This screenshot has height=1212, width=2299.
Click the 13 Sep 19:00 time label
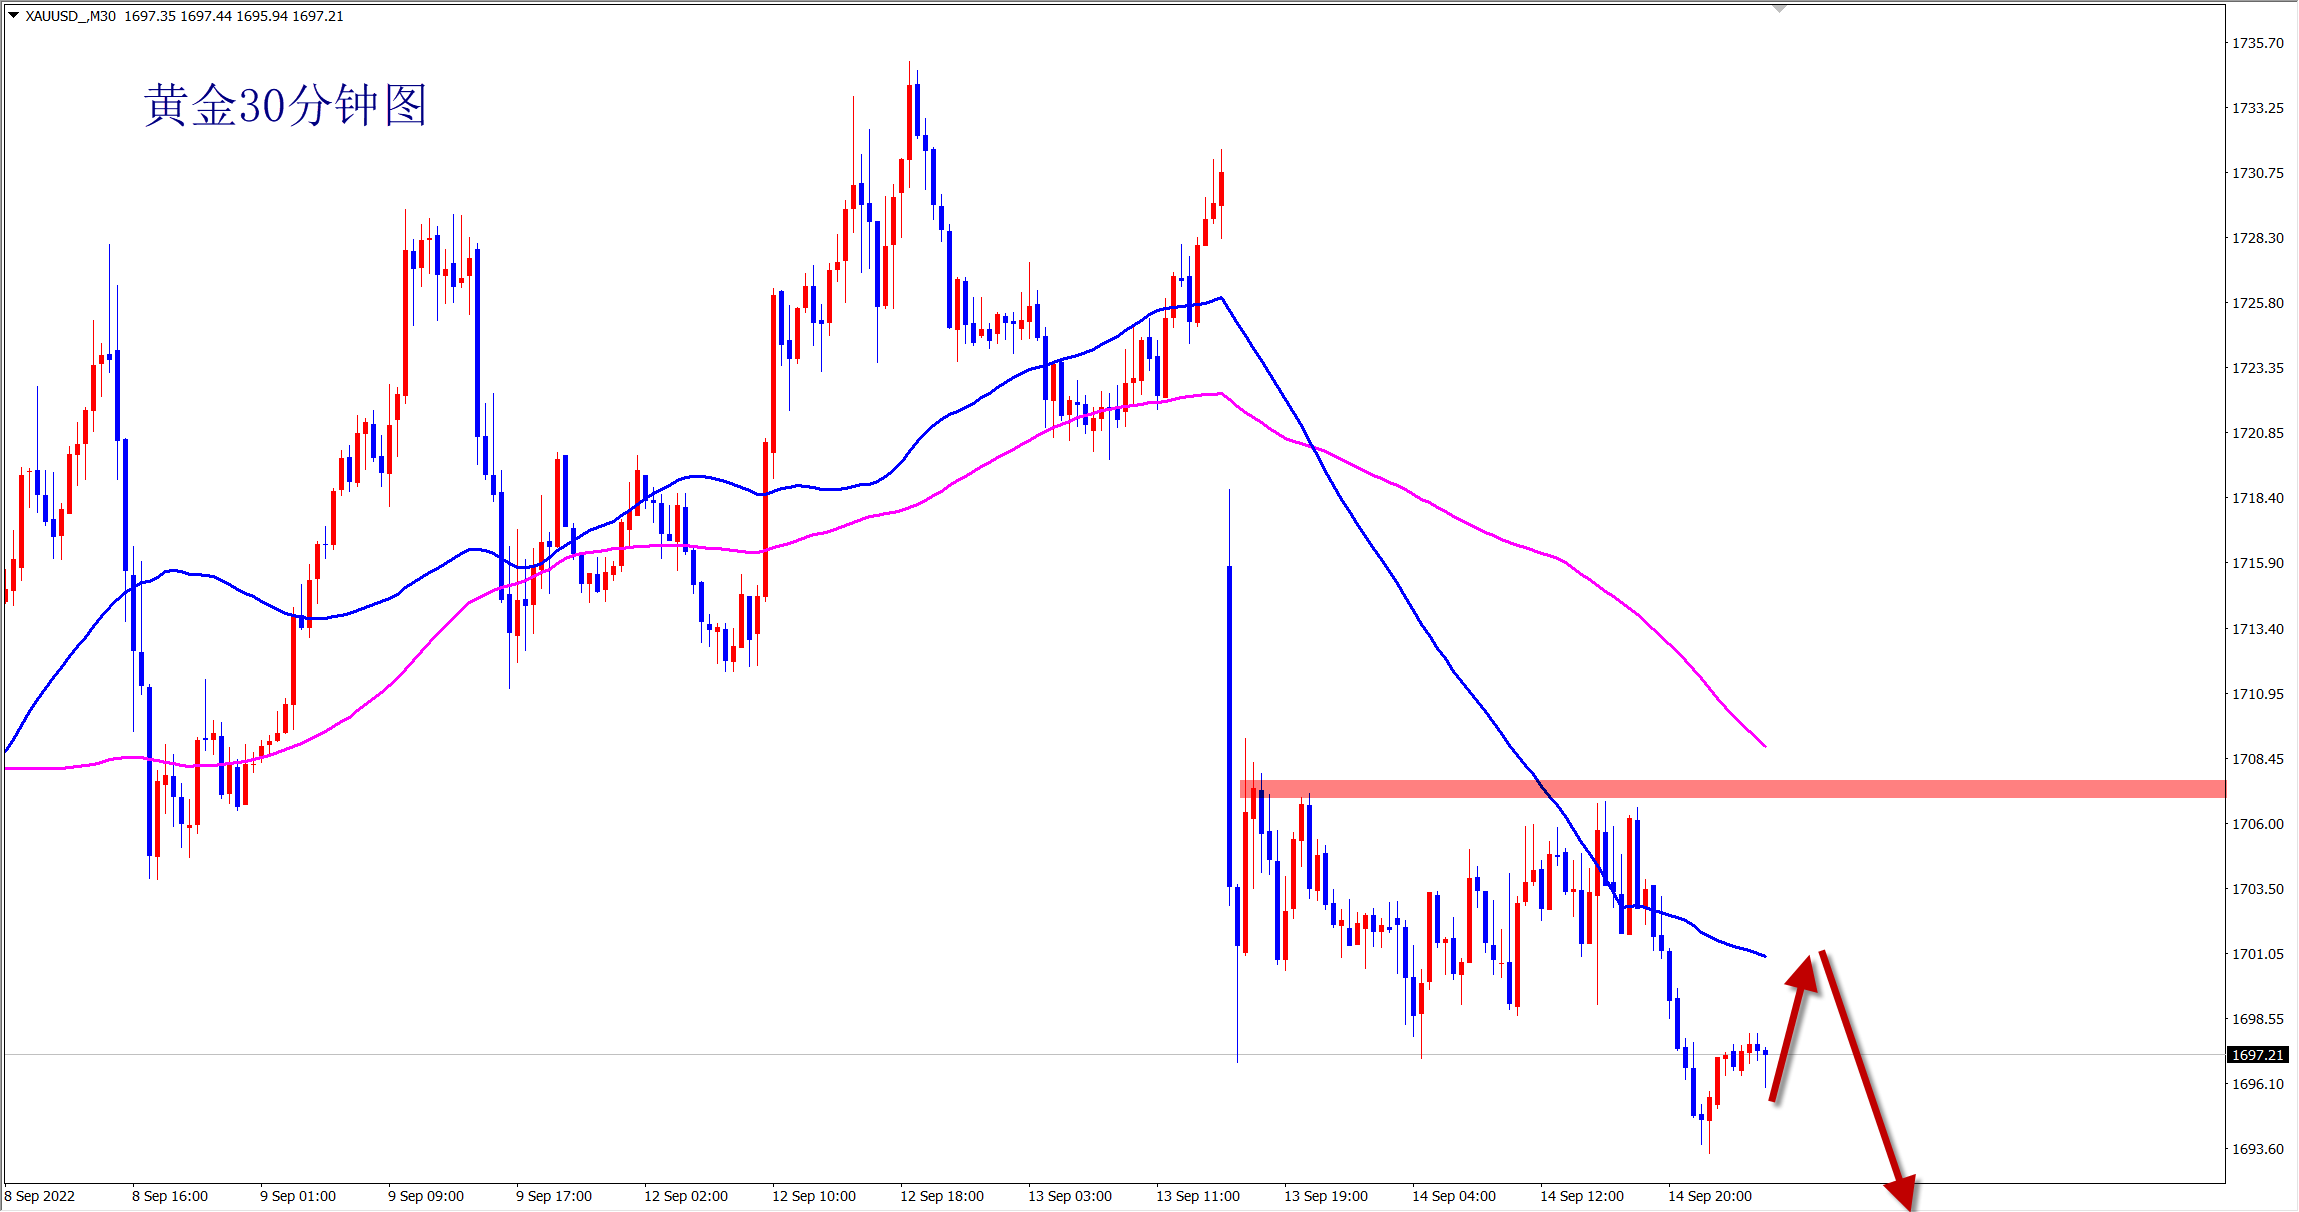point(1326,1196)
